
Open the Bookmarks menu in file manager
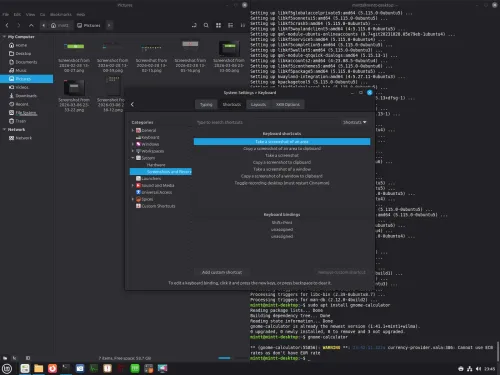[61, 15]
